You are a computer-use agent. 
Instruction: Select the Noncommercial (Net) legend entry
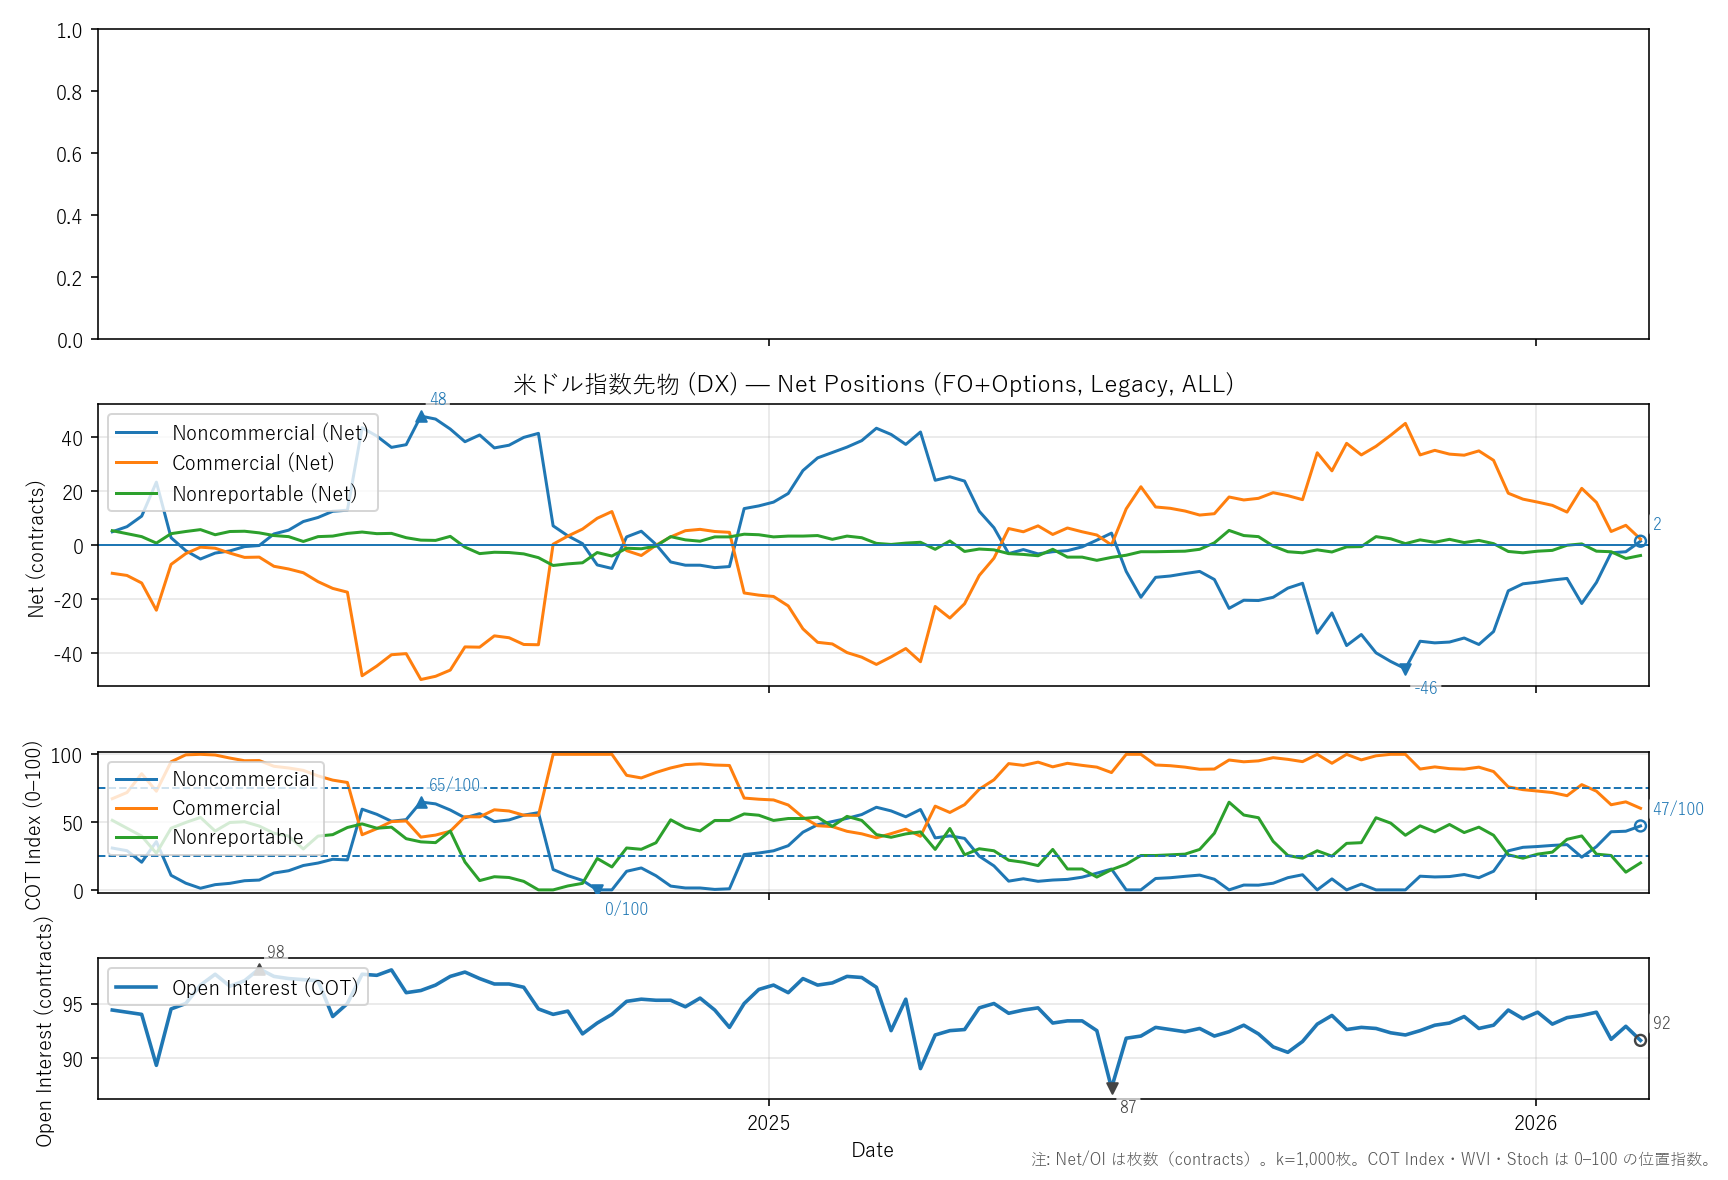(270, 433)
